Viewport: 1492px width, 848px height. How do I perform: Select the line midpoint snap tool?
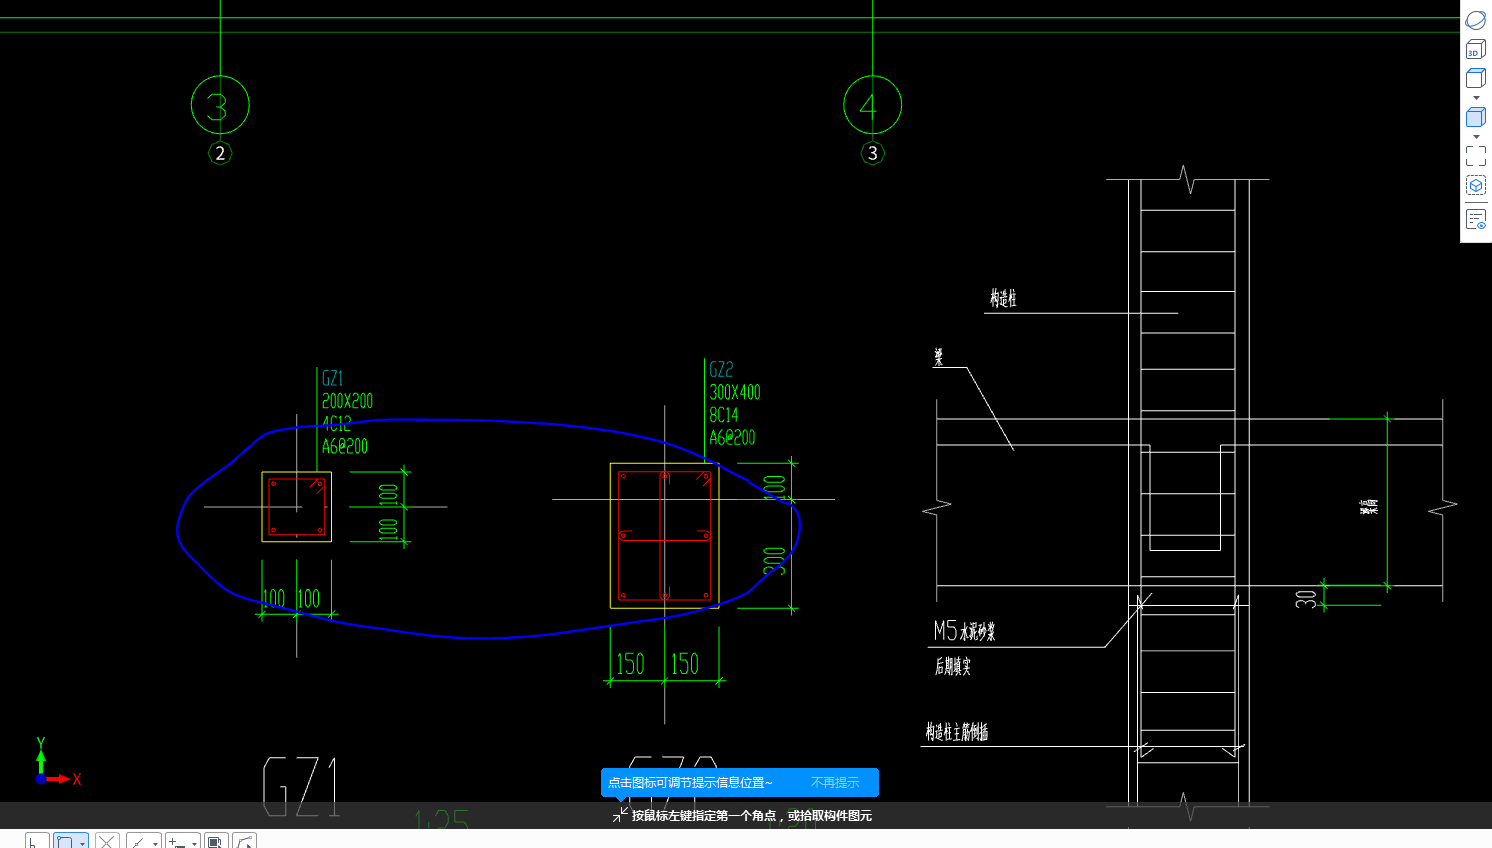138,841
